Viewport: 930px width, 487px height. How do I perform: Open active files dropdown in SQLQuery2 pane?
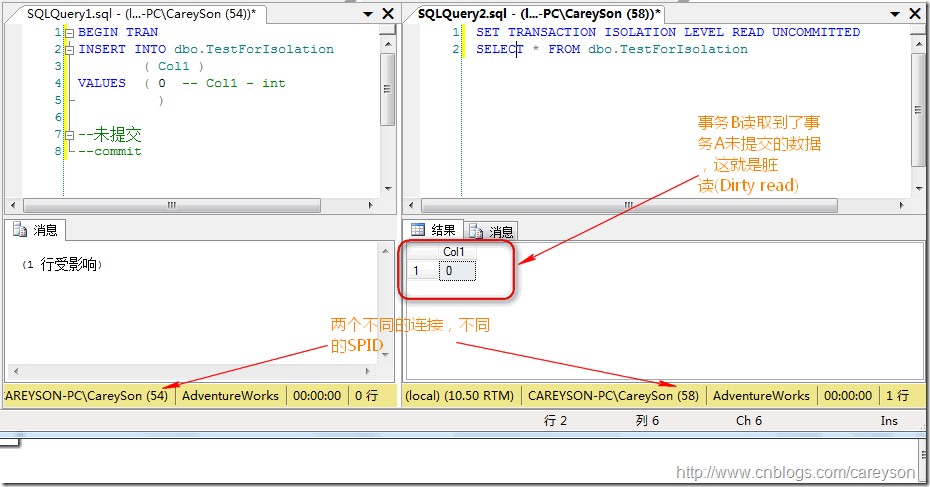pos(898,14)
